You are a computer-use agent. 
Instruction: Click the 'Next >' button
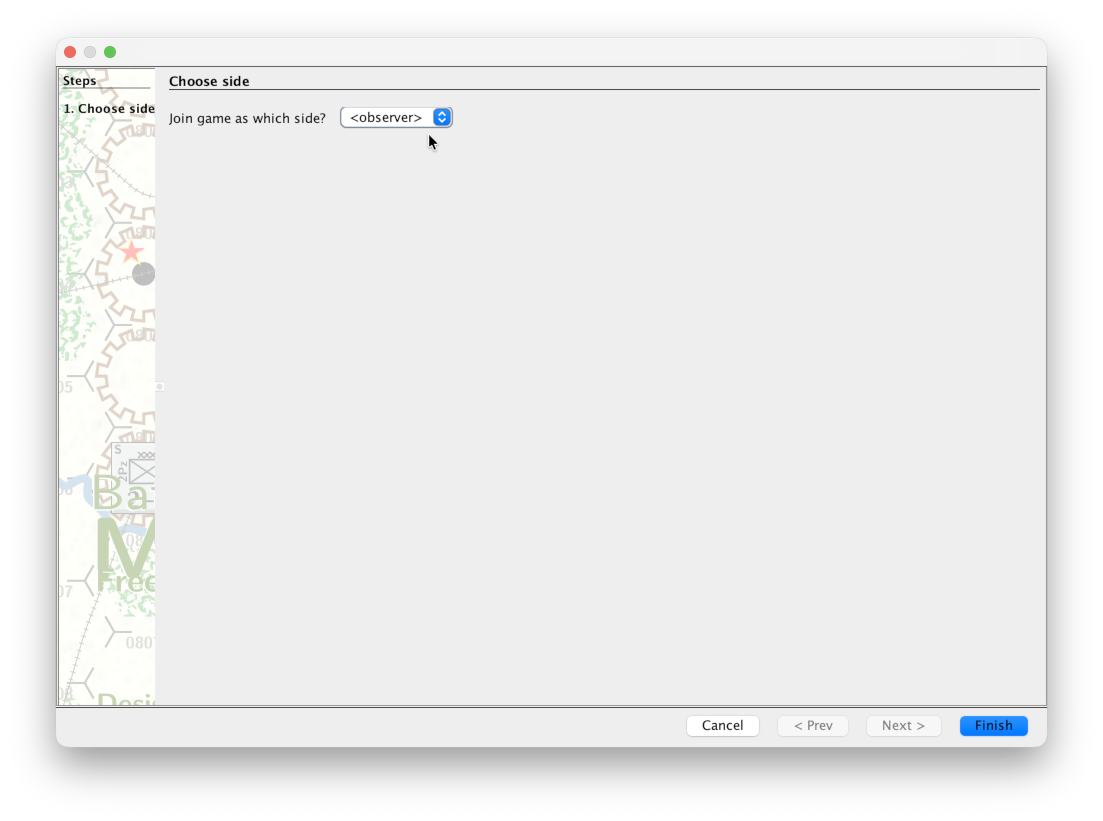(x=903, y=726)
